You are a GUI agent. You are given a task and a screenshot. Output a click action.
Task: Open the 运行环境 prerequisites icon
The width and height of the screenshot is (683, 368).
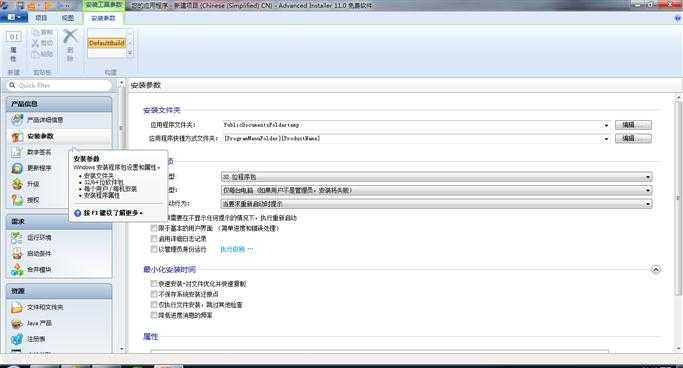(x=17, y=237)
